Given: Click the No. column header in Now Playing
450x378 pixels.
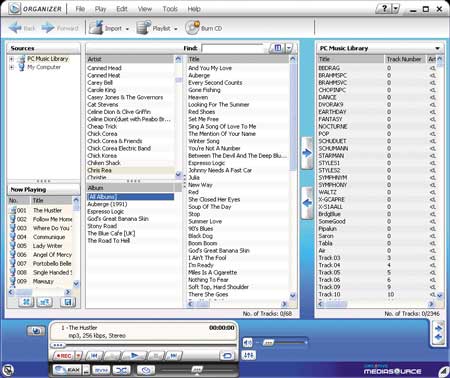Looking at the screenshot, I should coord(18,201).
